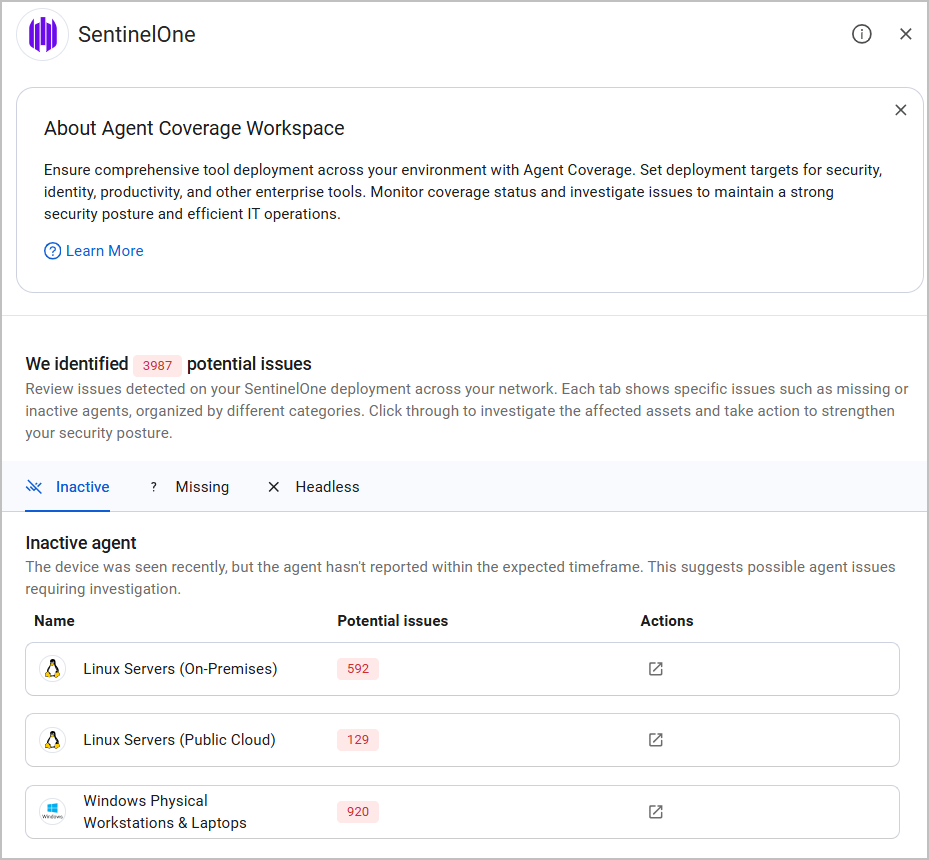Click the 129 issues badge
929x860 pixels.
point(358,740)
